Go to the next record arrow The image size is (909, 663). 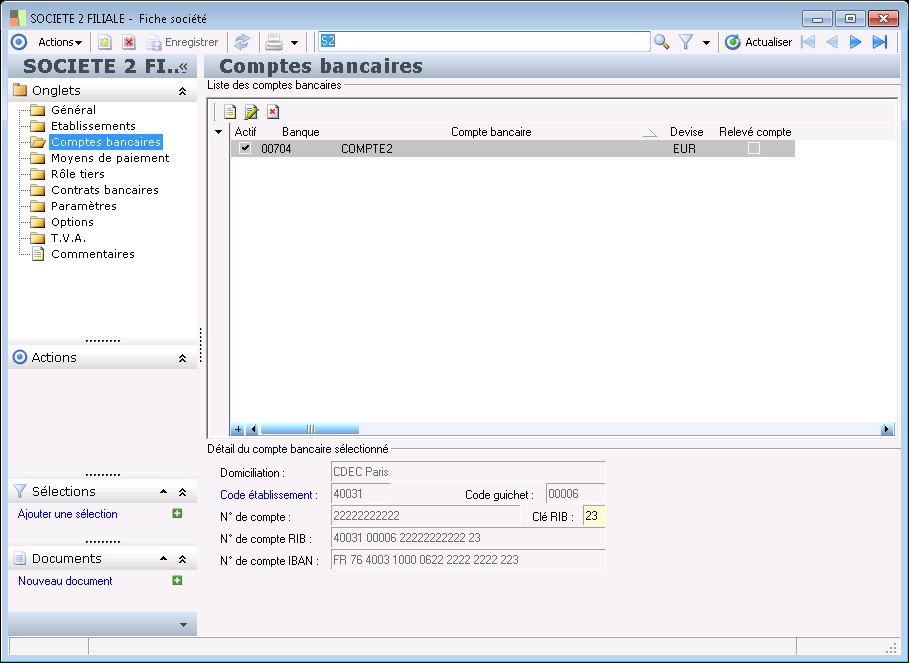pyautogui.click(x=855, y=42)
